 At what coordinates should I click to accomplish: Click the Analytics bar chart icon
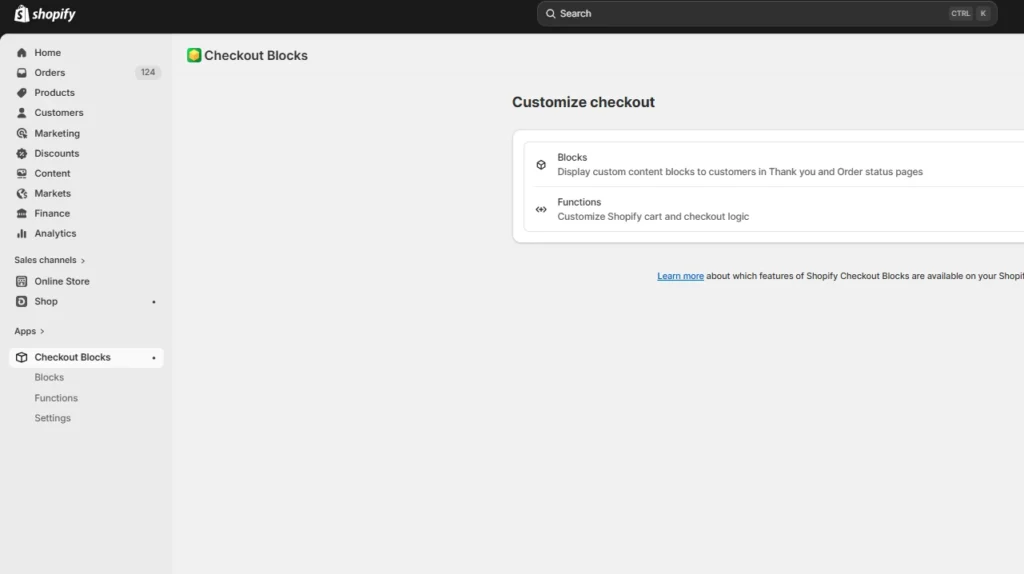click(22, 234)
